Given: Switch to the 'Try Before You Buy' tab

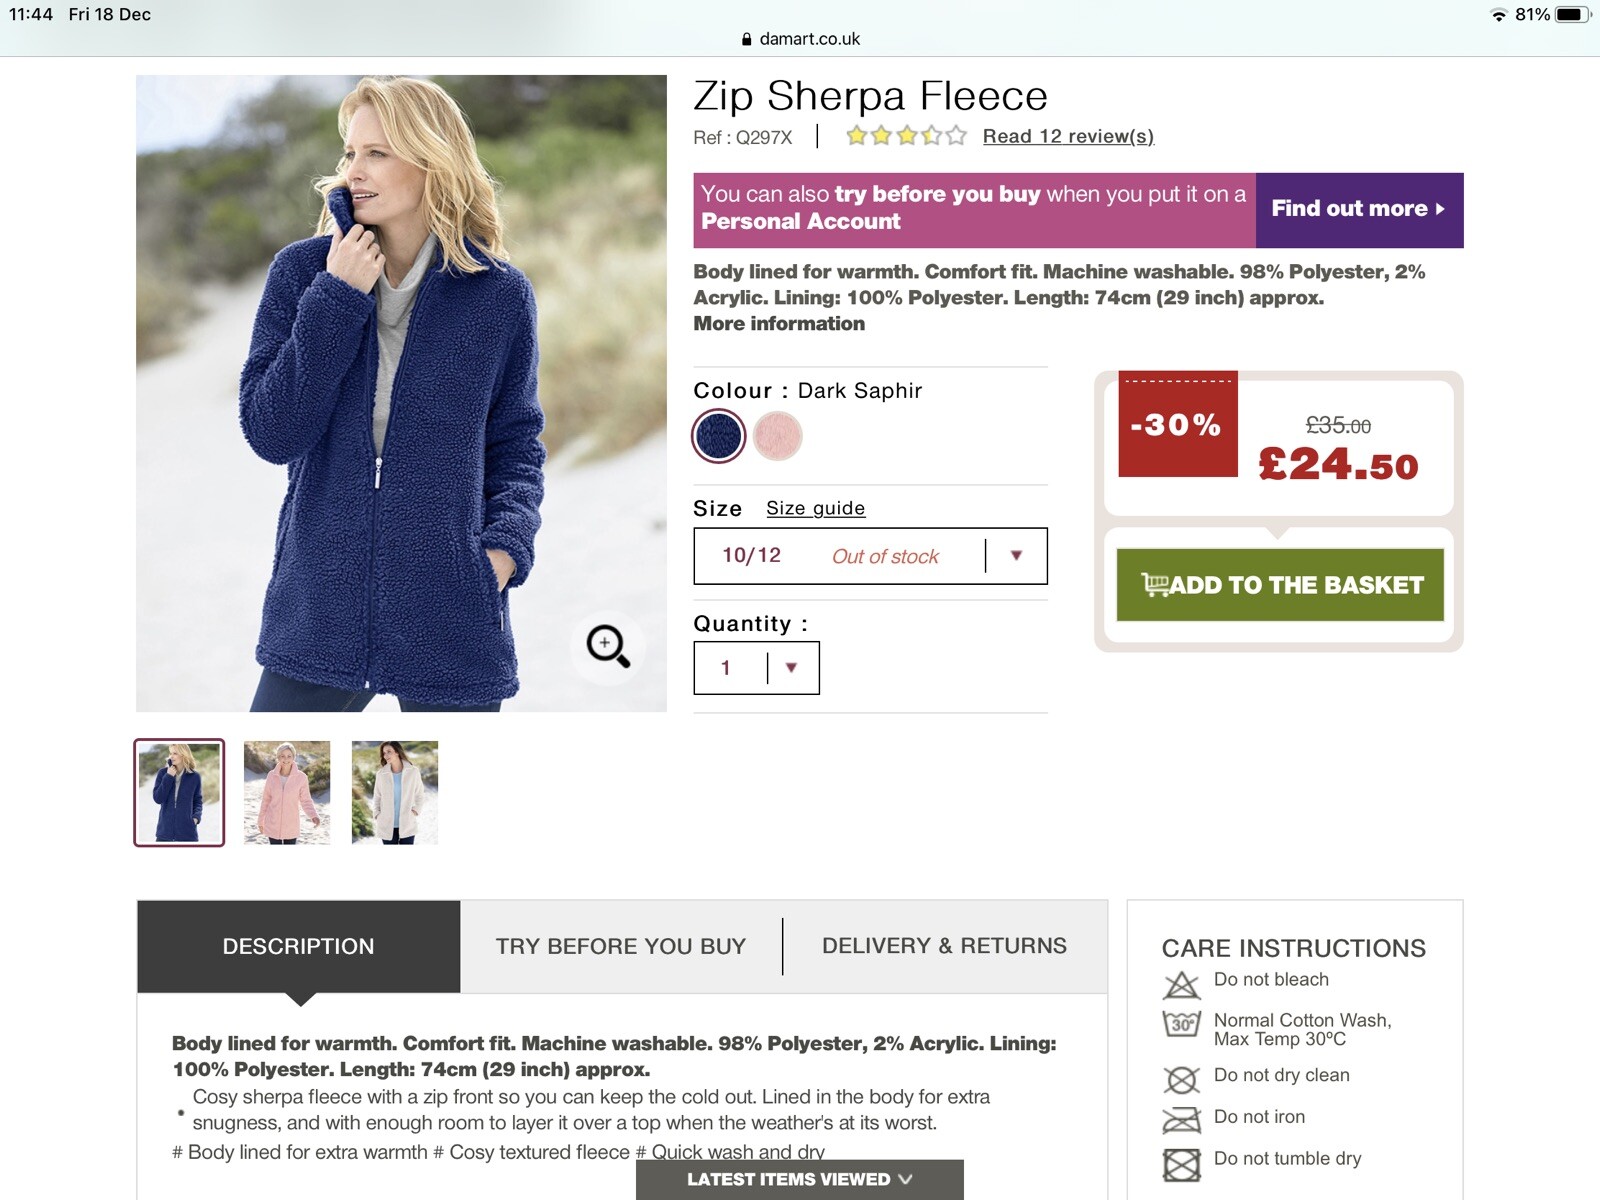Looking at the screenshot, I should click(619, 945).
